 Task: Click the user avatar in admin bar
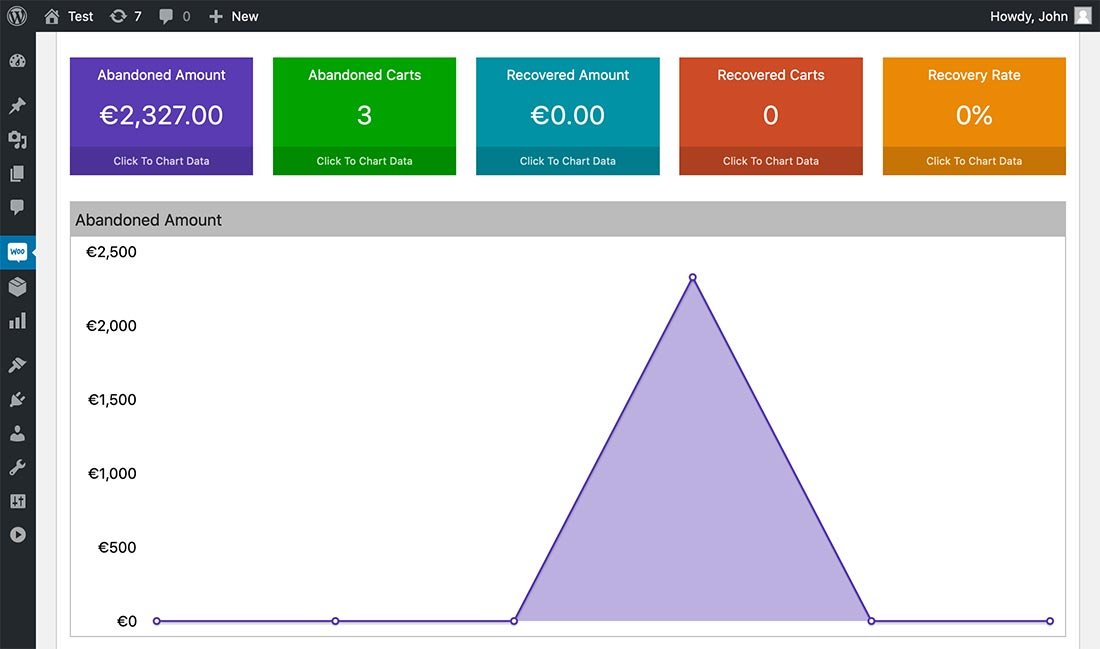coord(1082,16)
